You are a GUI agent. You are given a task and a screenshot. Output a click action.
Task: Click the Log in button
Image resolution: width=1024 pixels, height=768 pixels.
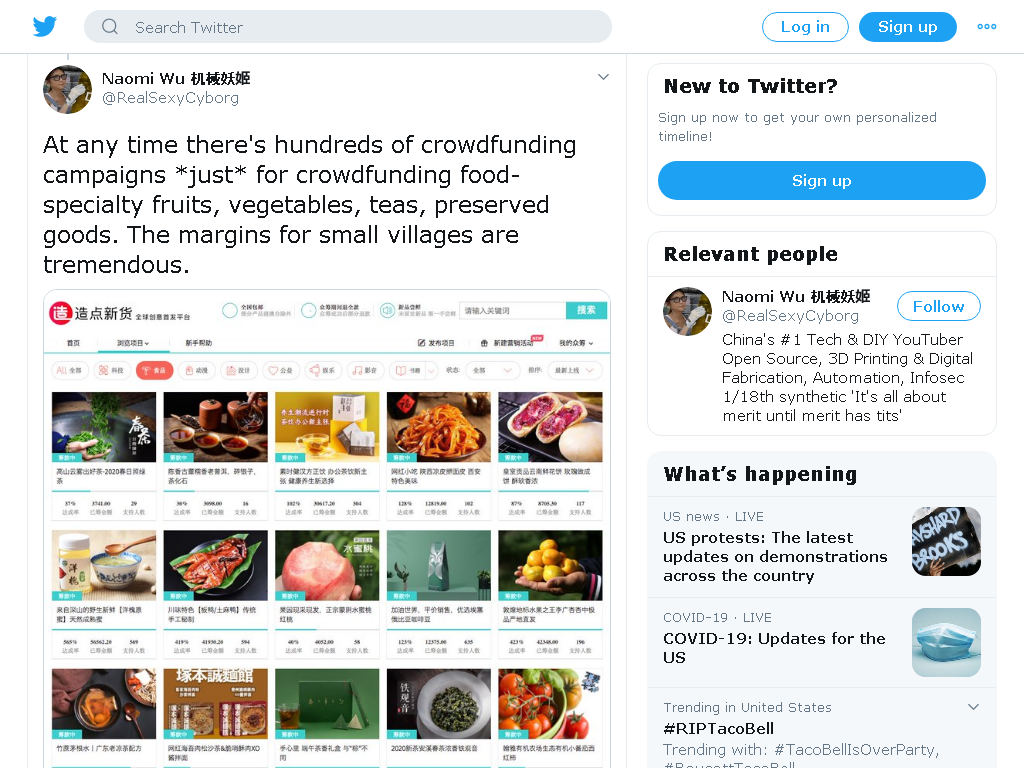[805, 27]
